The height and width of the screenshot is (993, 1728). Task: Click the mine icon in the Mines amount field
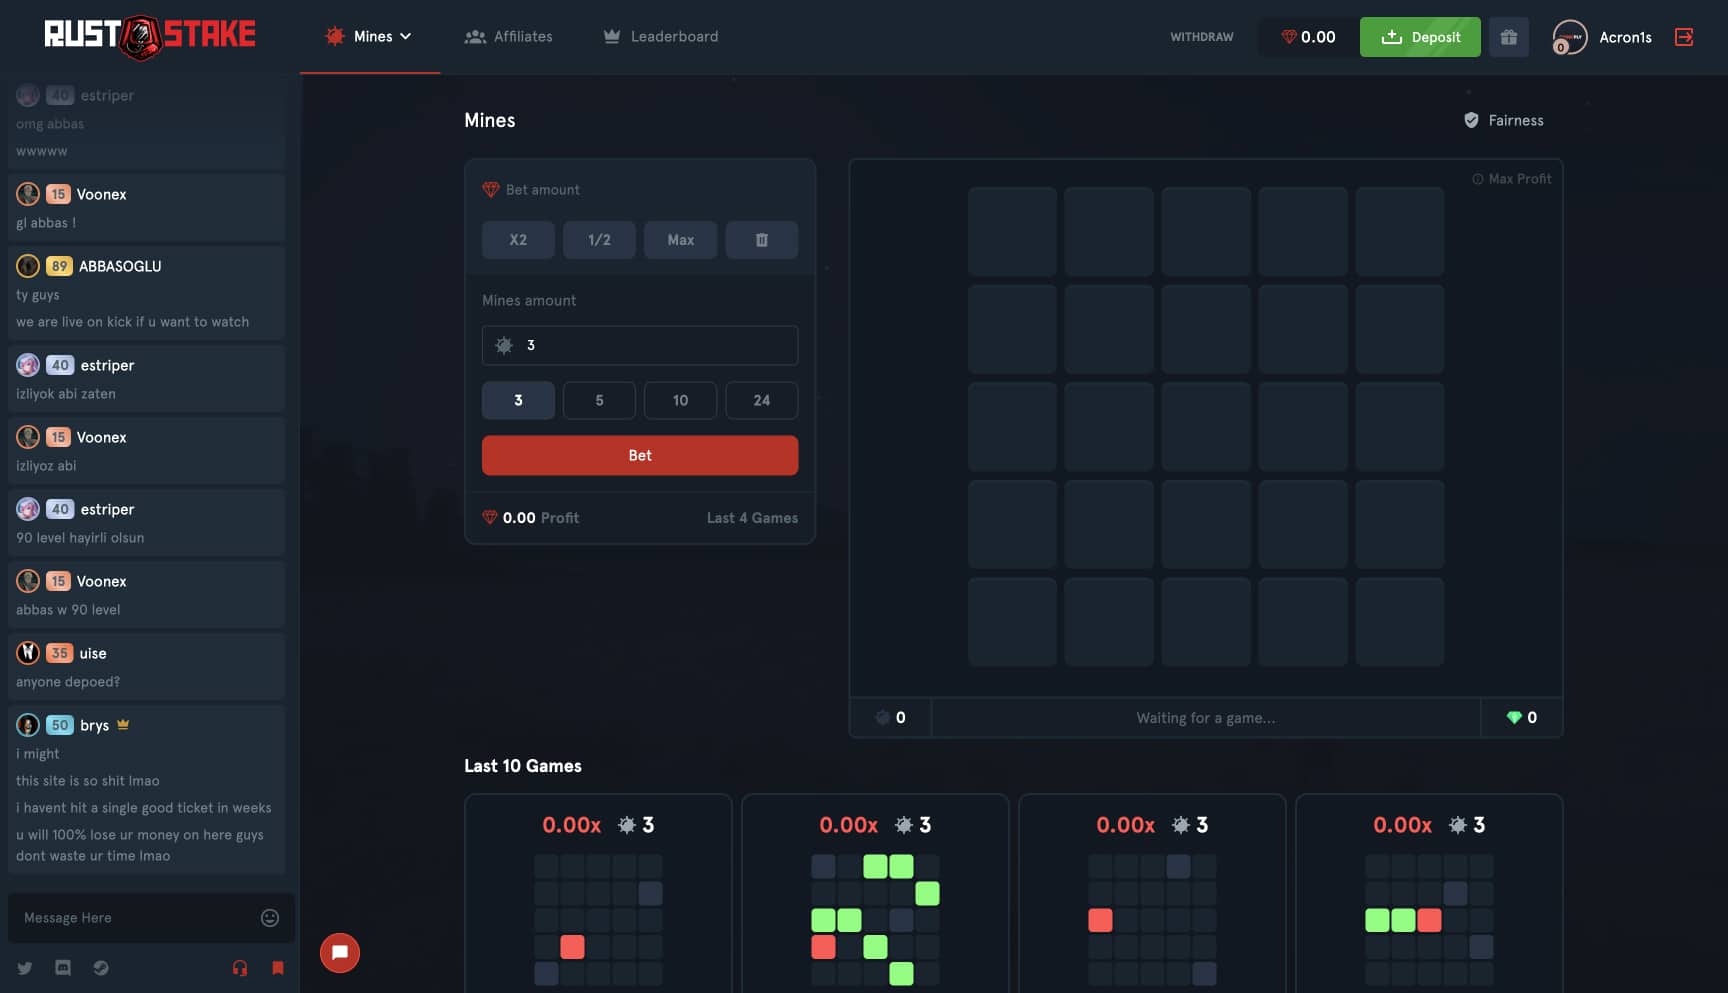[x=504, y=345]
